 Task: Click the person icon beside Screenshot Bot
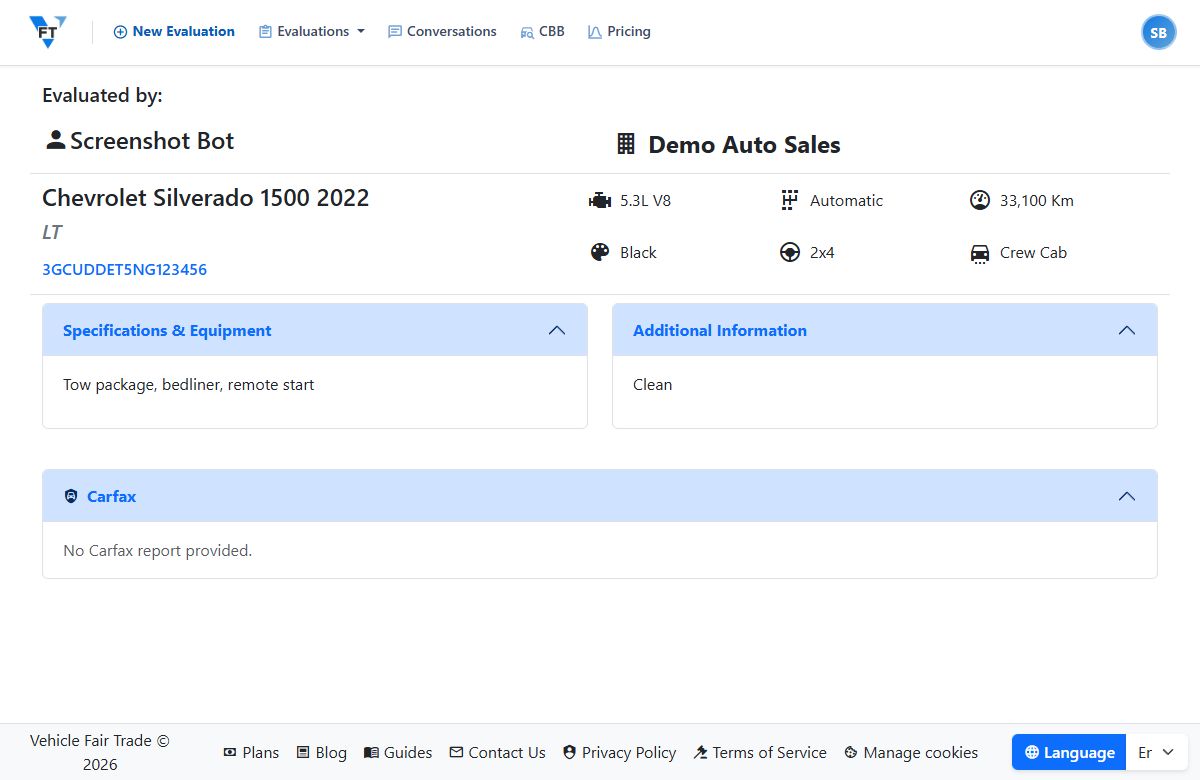coord(56,140)
